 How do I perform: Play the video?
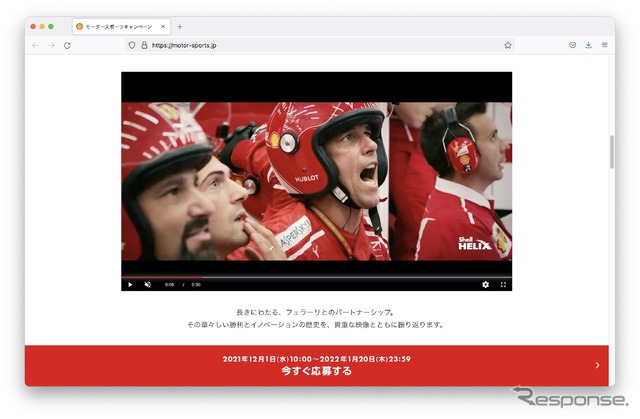pos(130,284)
